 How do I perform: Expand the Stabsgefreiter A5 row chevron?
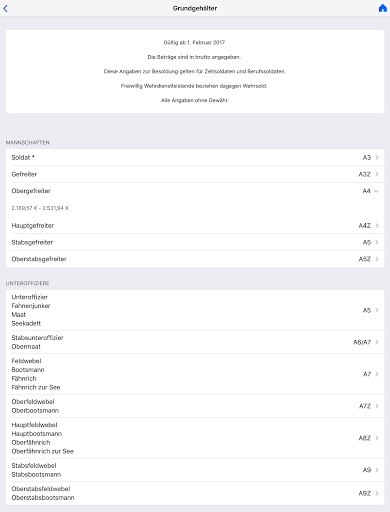377,242
